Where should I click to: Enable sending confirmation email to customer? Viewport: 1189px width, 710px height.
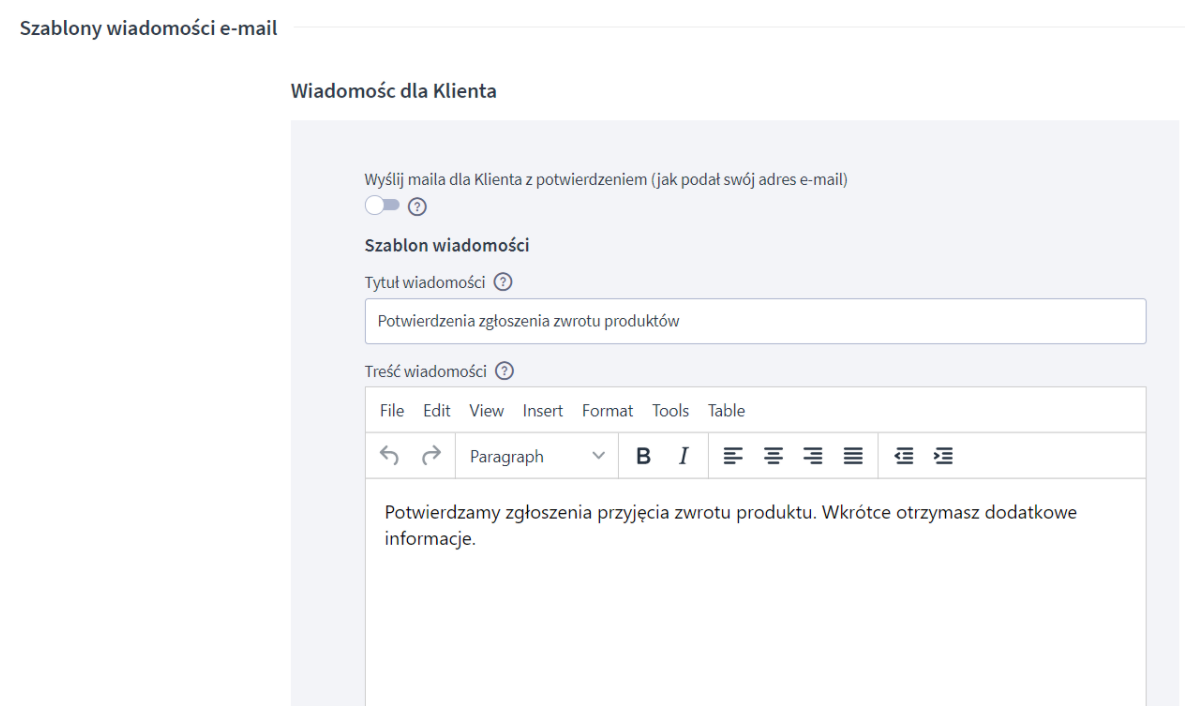(x=382, y=205)
